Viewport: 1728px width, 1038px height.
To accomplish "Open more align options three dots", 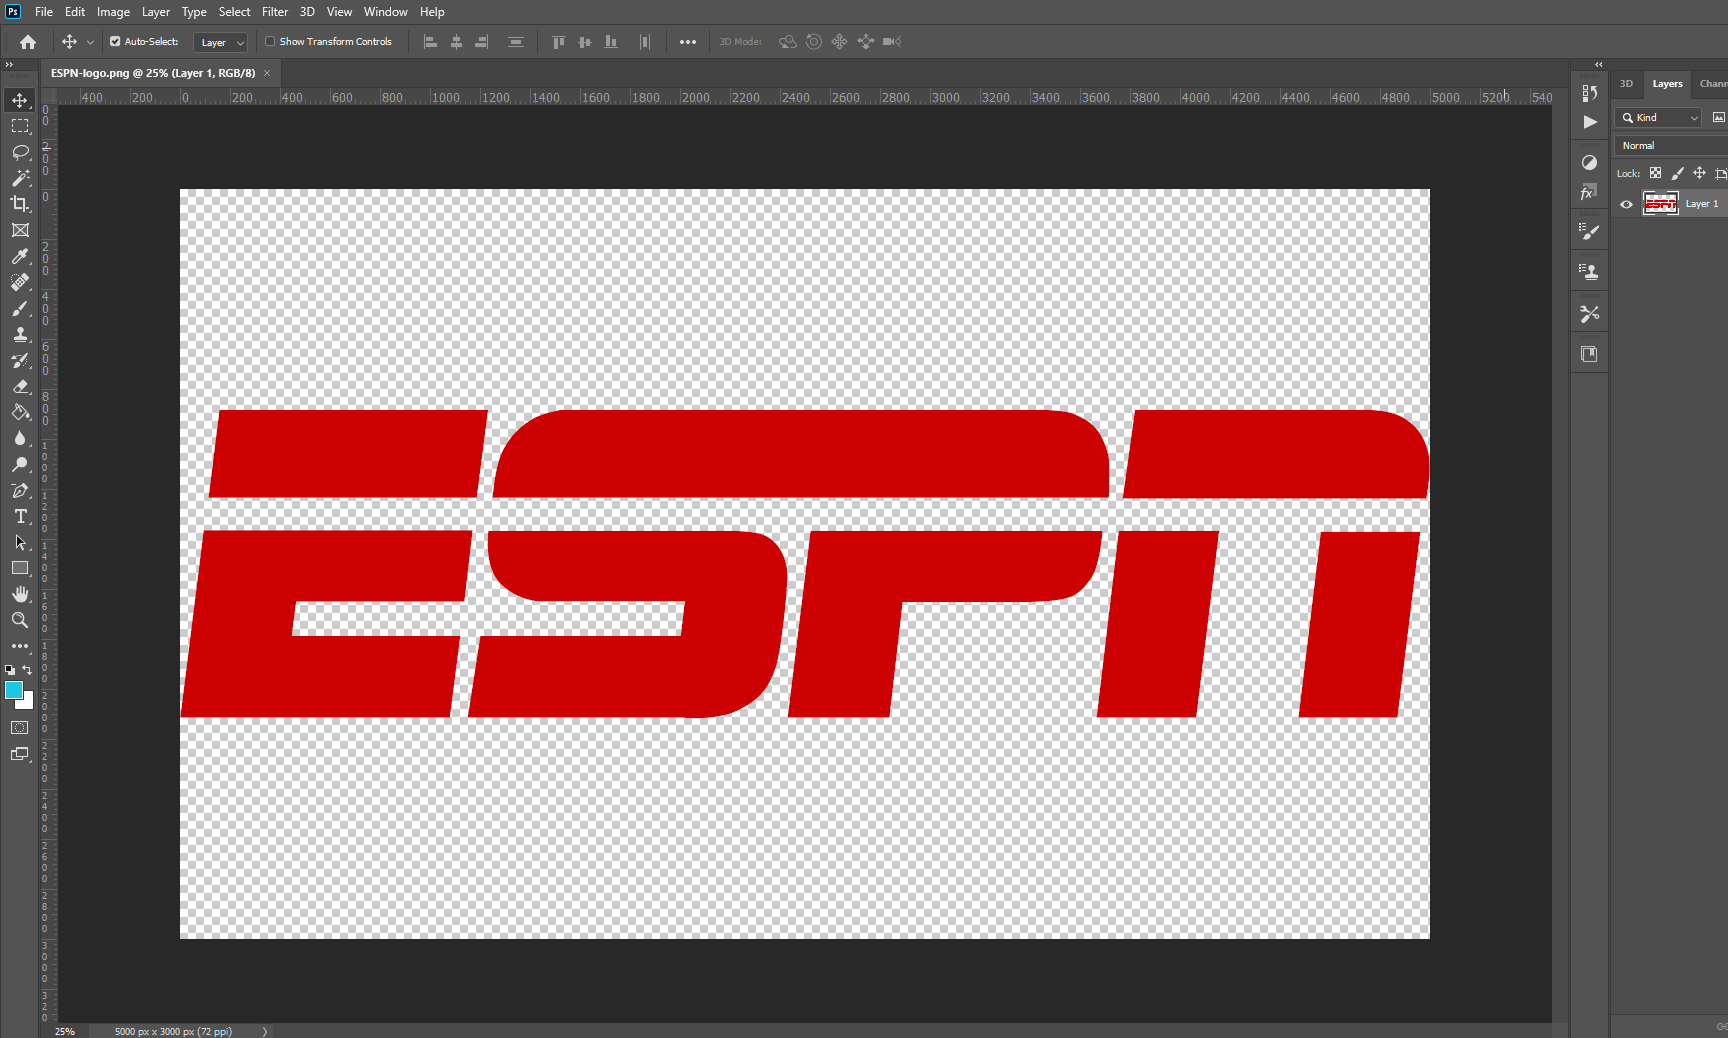I will pyautogui.click(x=688, y=42).
